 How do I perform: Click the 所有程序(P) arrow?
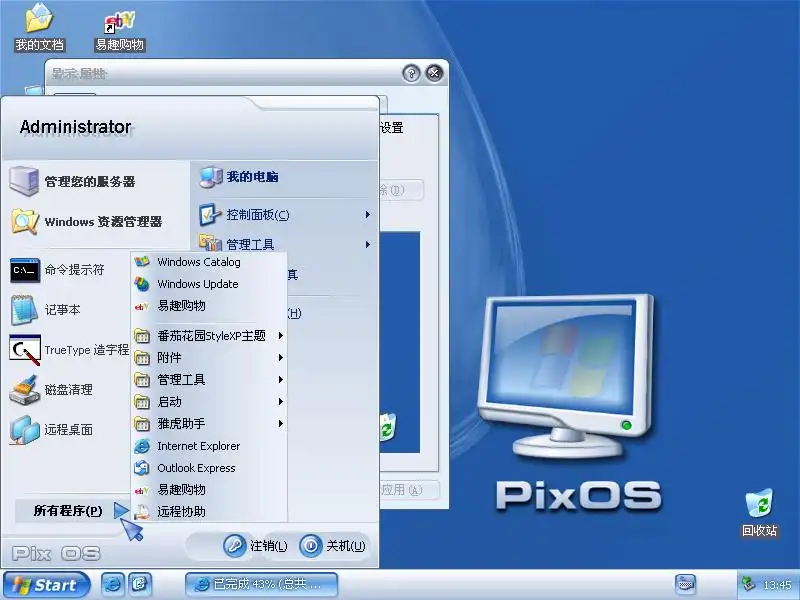pos(121,510)
